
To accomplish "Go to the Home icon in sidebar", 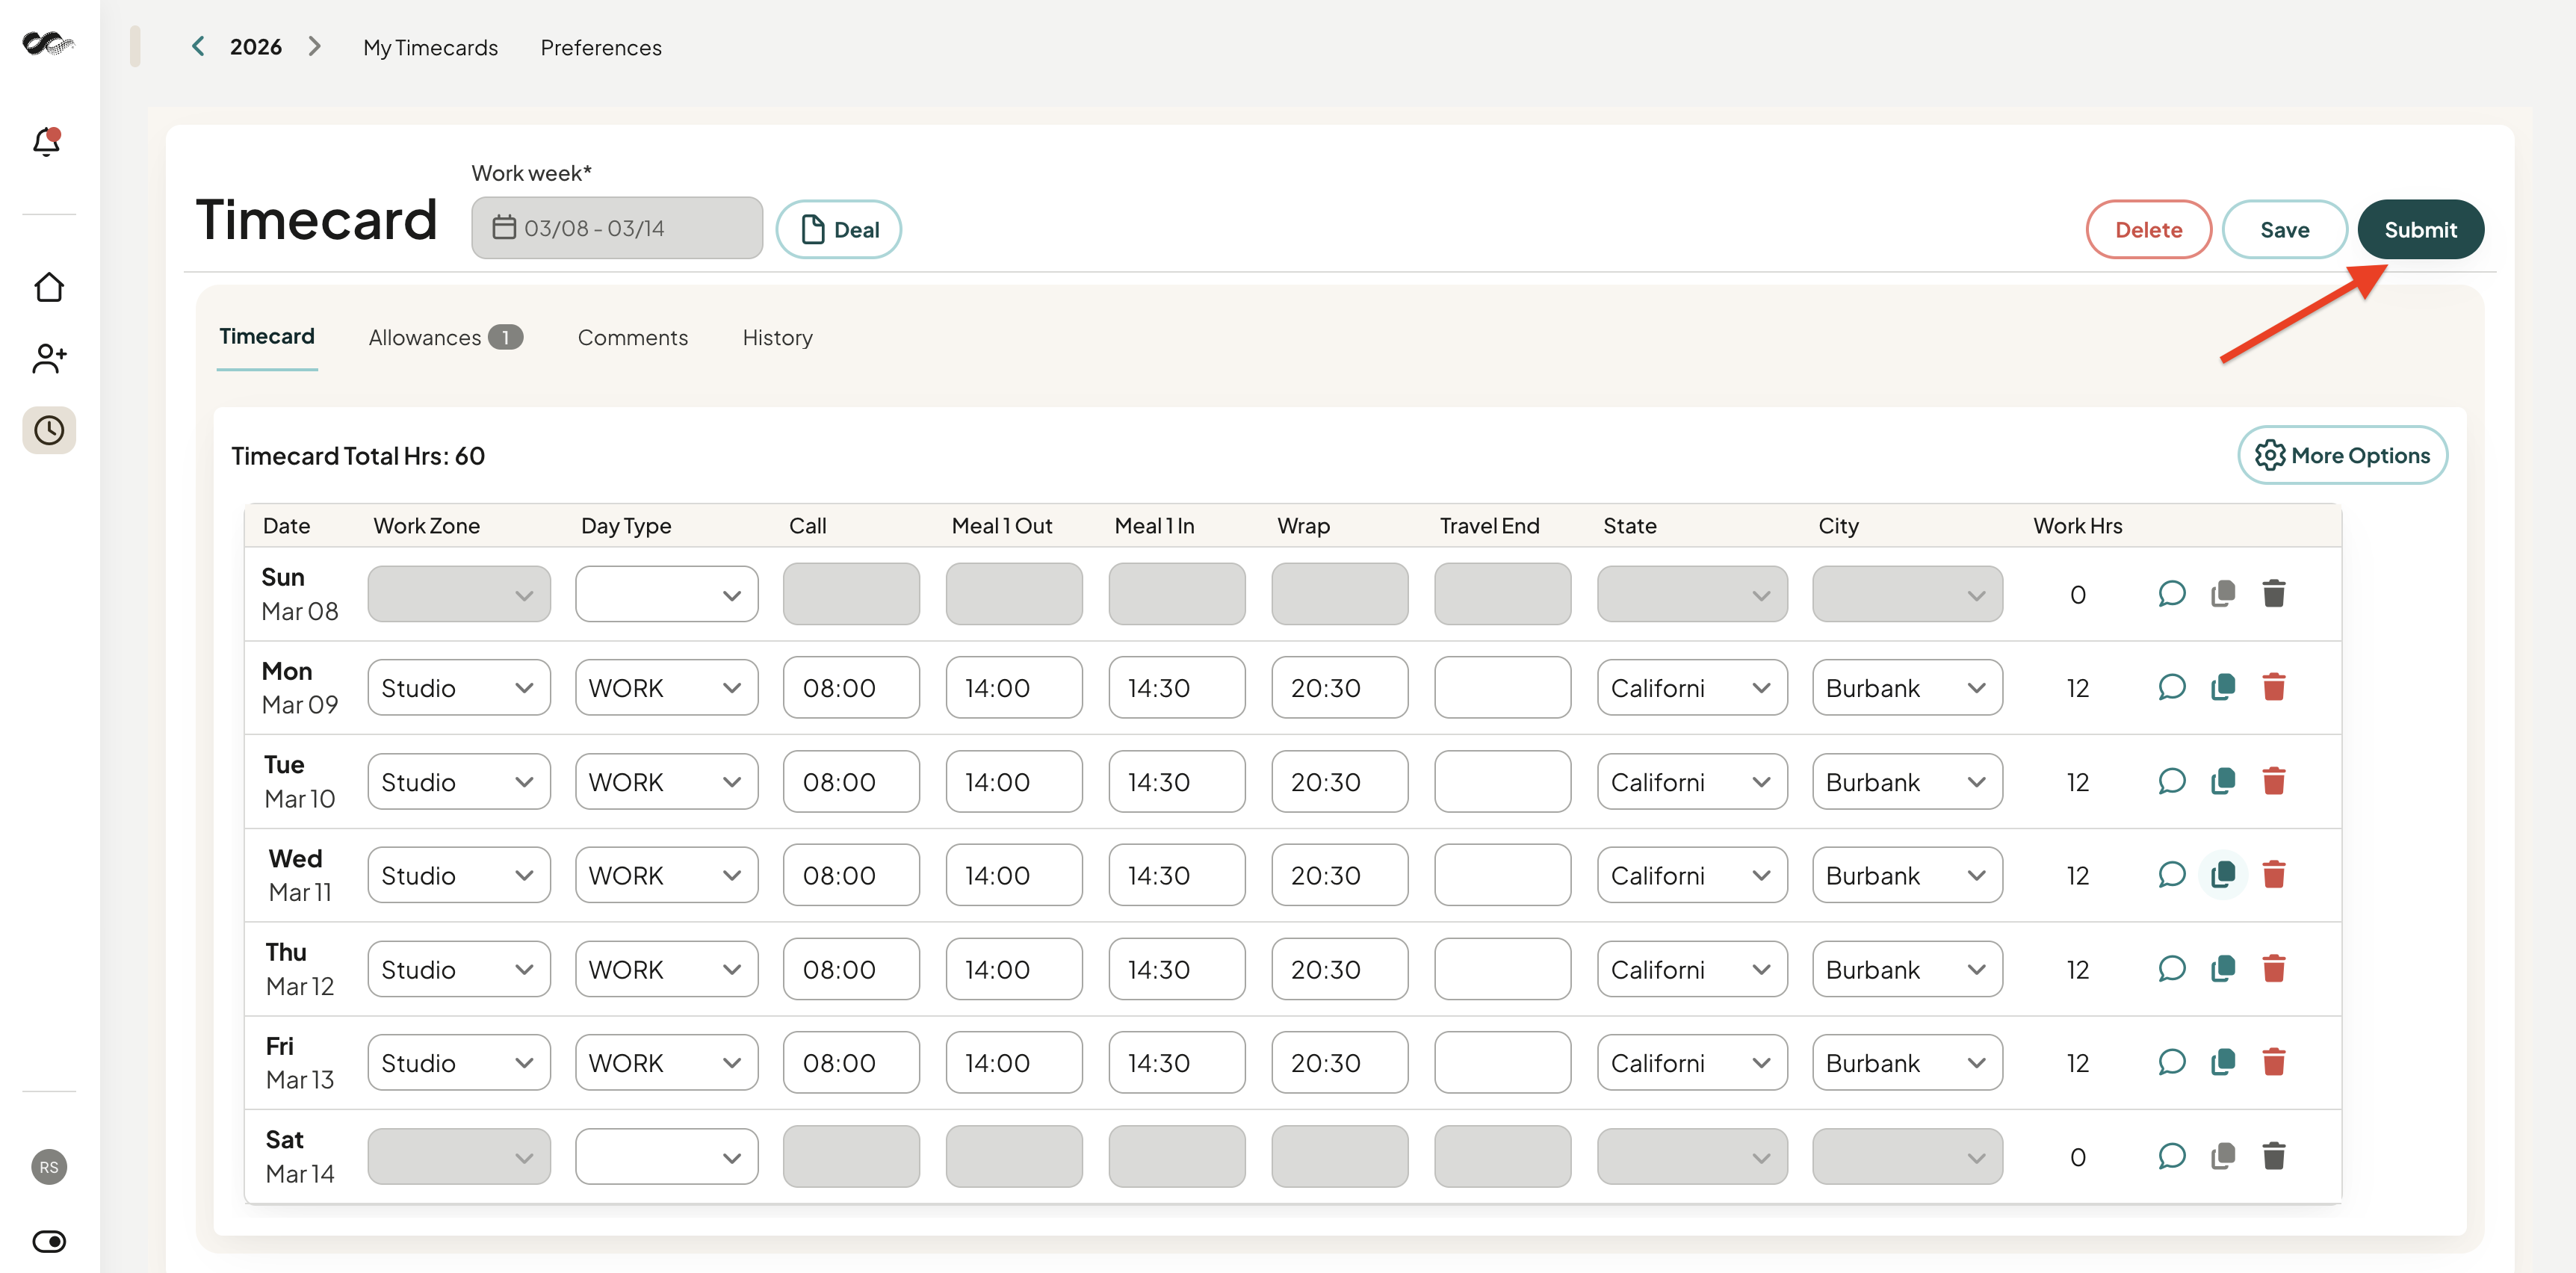I will coord(49,288).
